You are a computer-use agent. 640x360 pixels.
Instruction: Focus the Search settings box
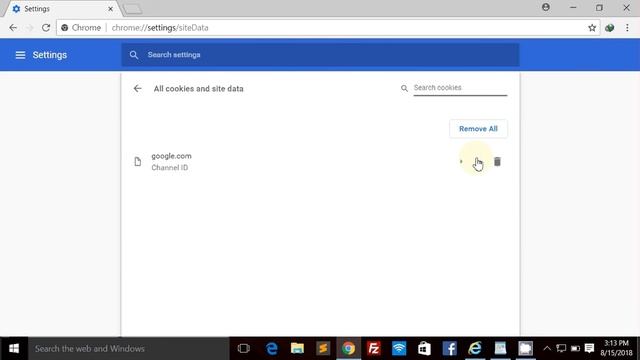[320, 55]
